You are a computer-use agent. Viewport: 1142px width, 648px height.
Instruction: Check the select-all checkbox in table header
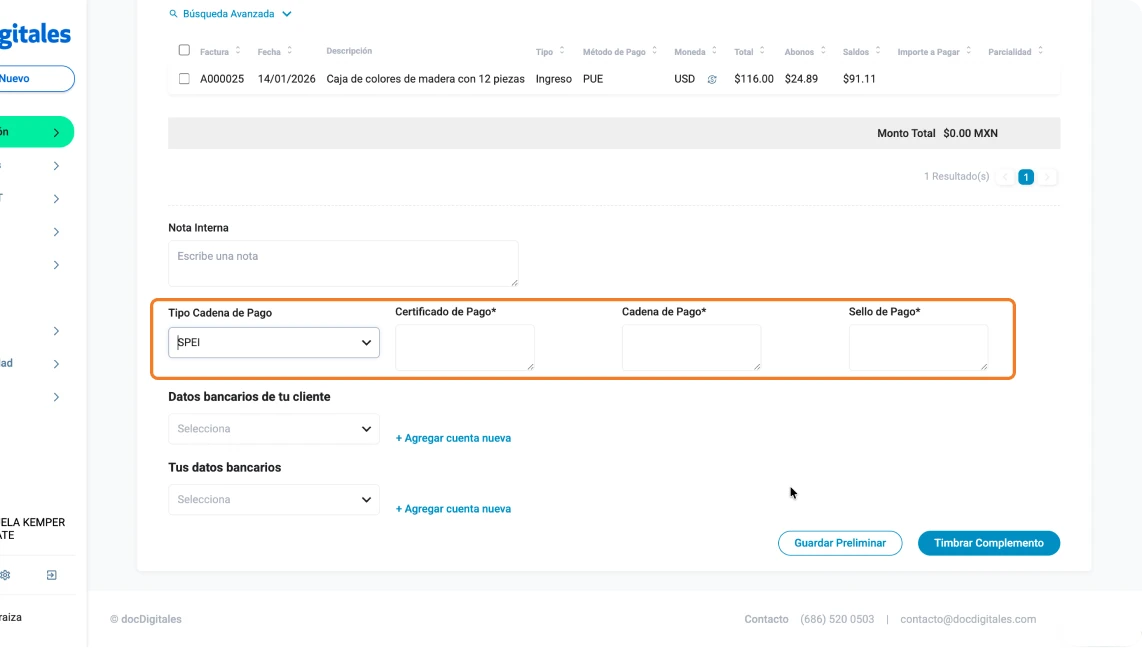(x=184, y=50)
